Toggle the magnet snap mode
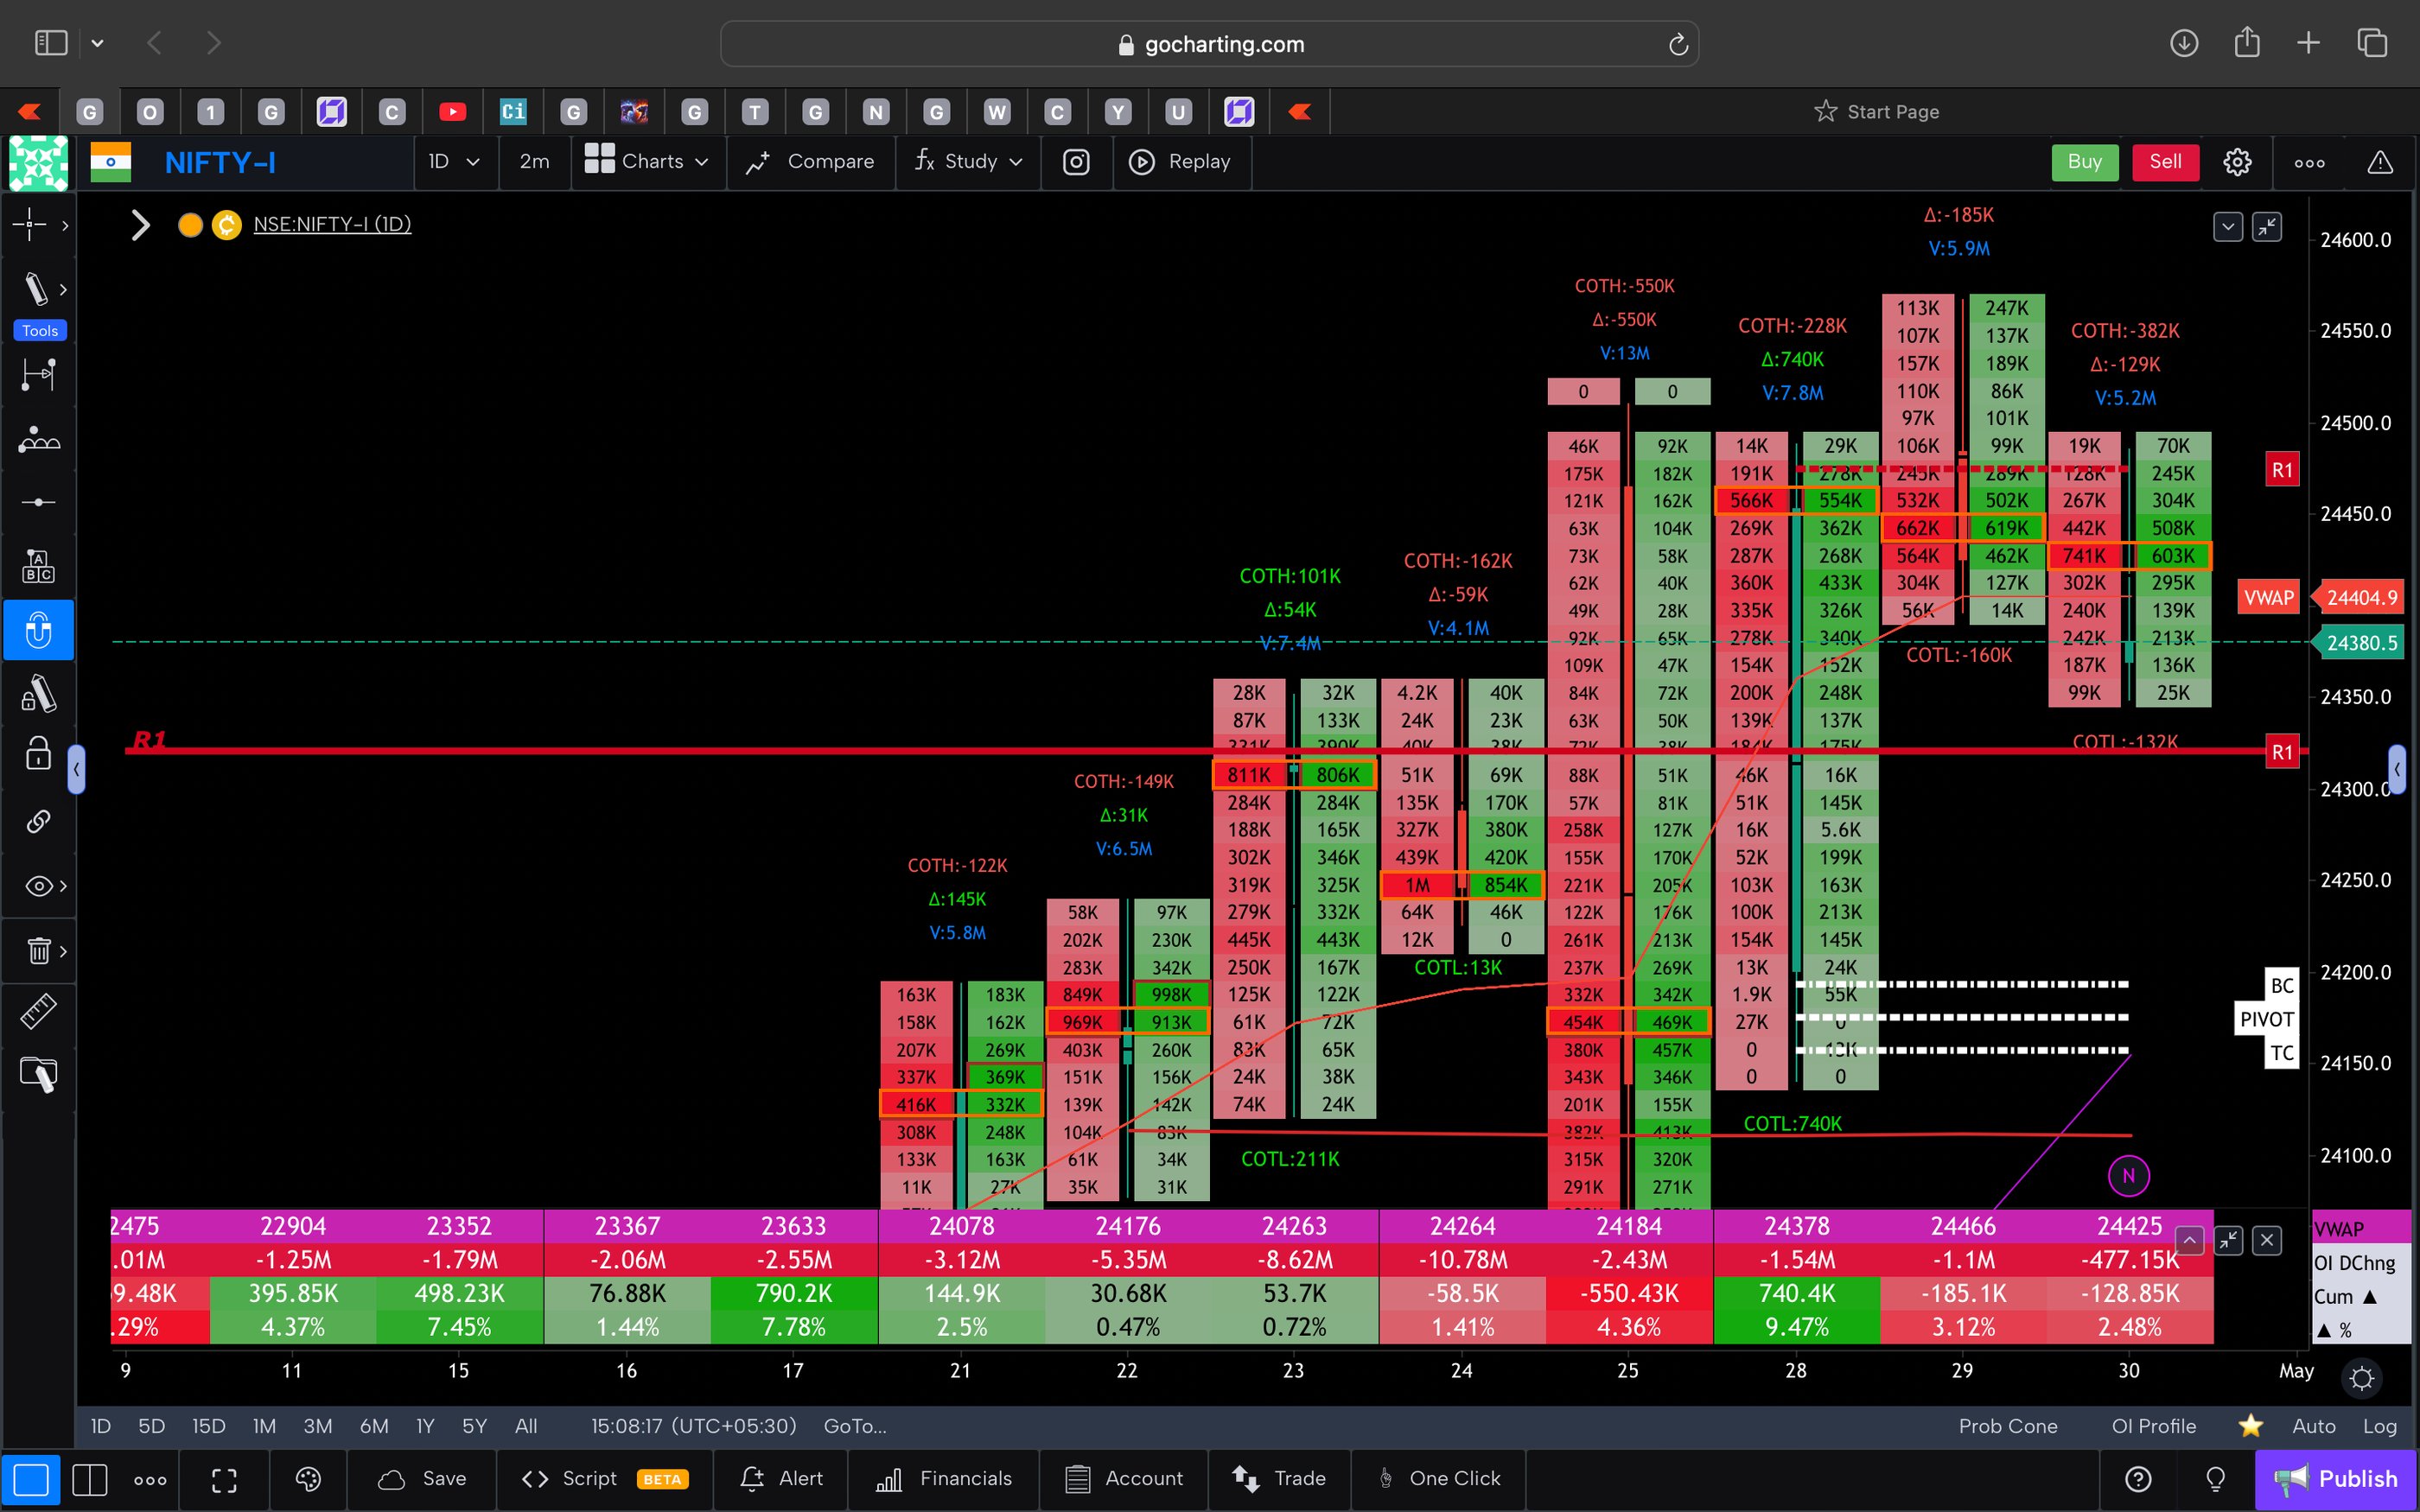 (x=39, y=630)
